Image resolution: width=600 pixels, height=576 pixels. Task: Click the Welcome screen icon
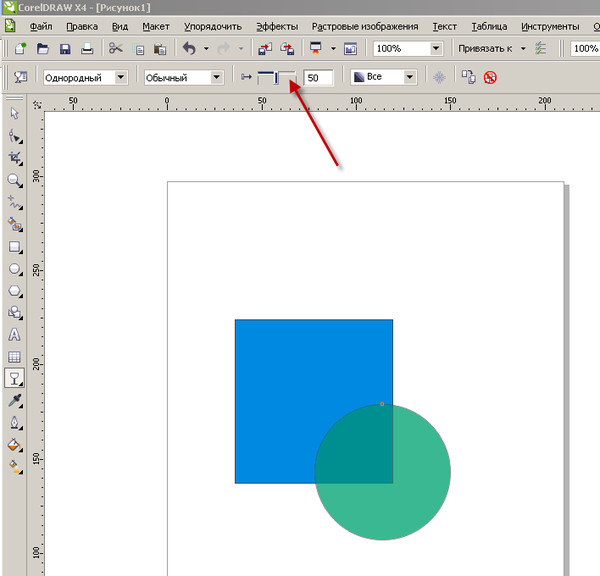click(x=351, y=49)
